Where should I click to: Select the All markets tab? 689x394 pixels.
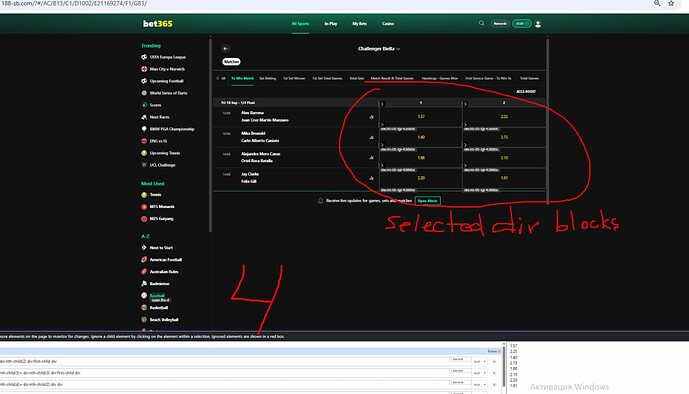click(x=221, y=78)
